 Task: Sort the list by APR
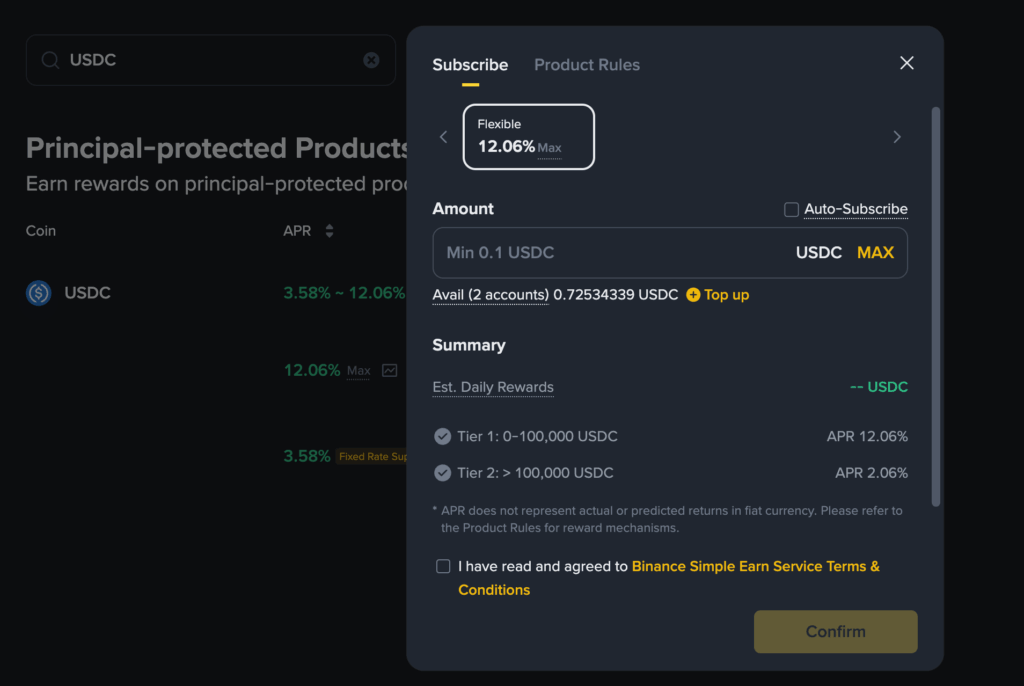(329, 231)
